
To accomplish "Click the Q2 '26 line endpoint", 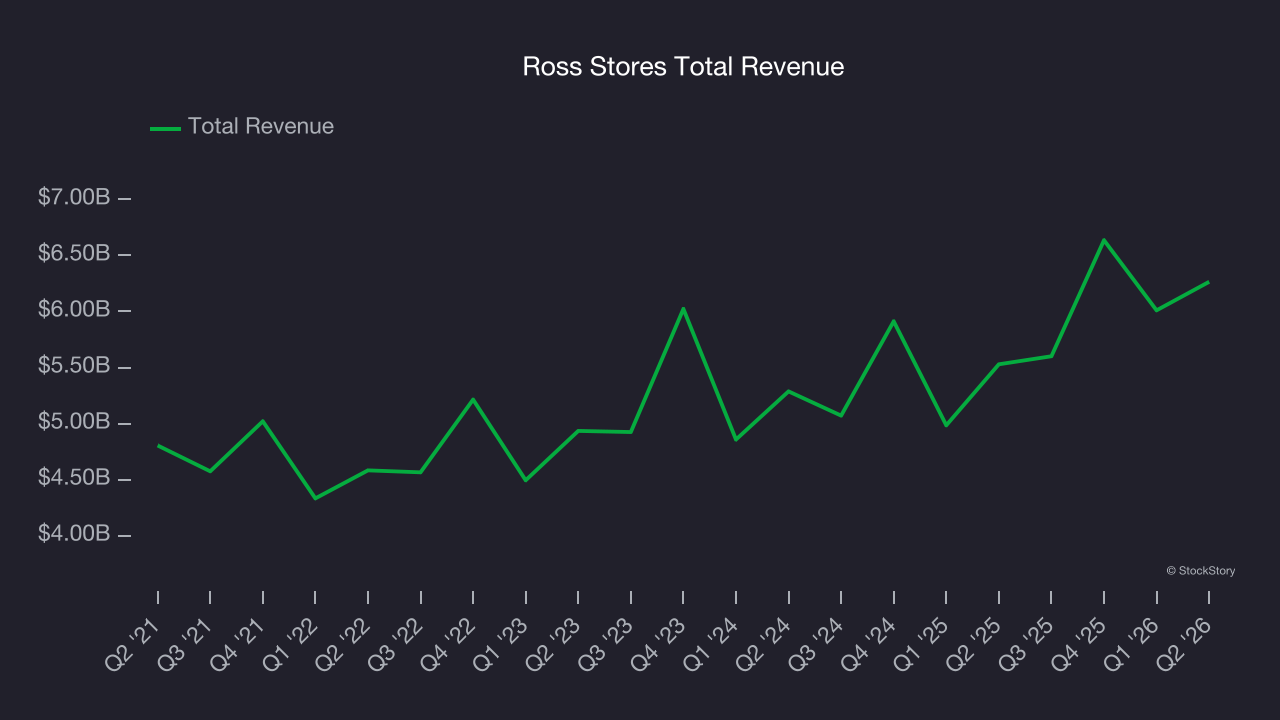I will pos(1208,282).
